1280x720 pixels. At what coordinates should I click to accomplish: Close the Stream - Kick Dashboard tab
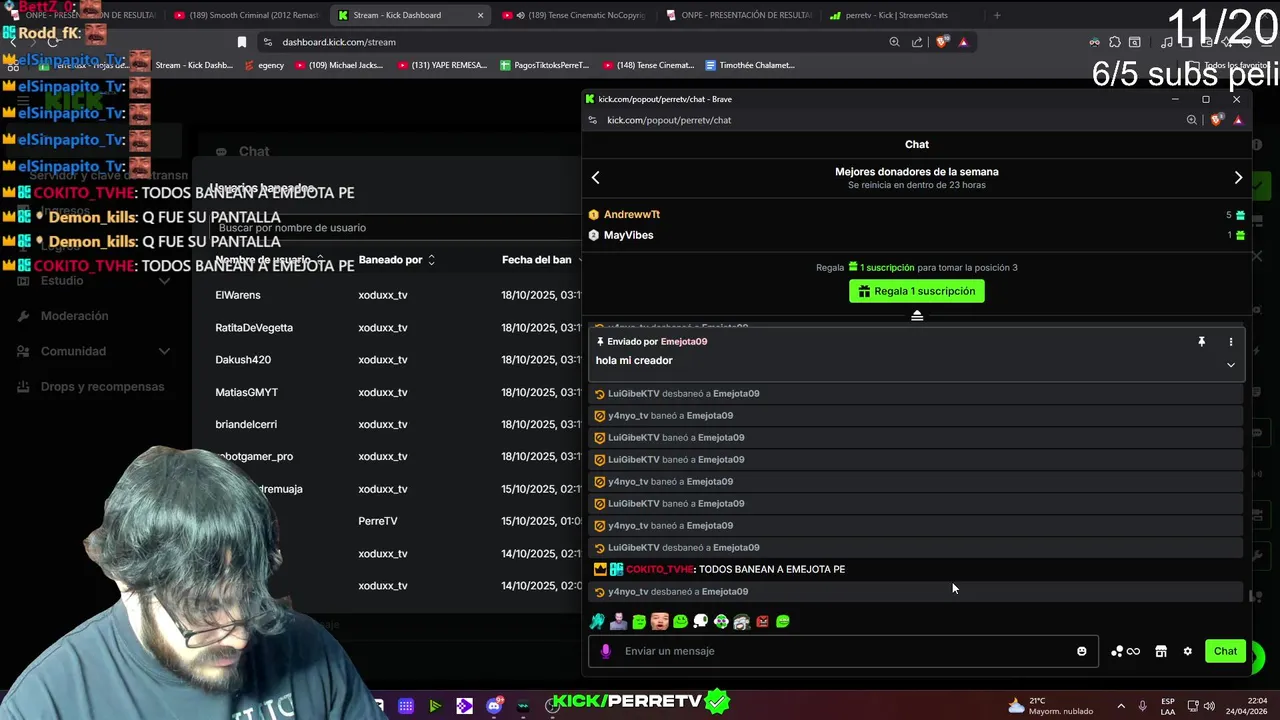point(480,15)
